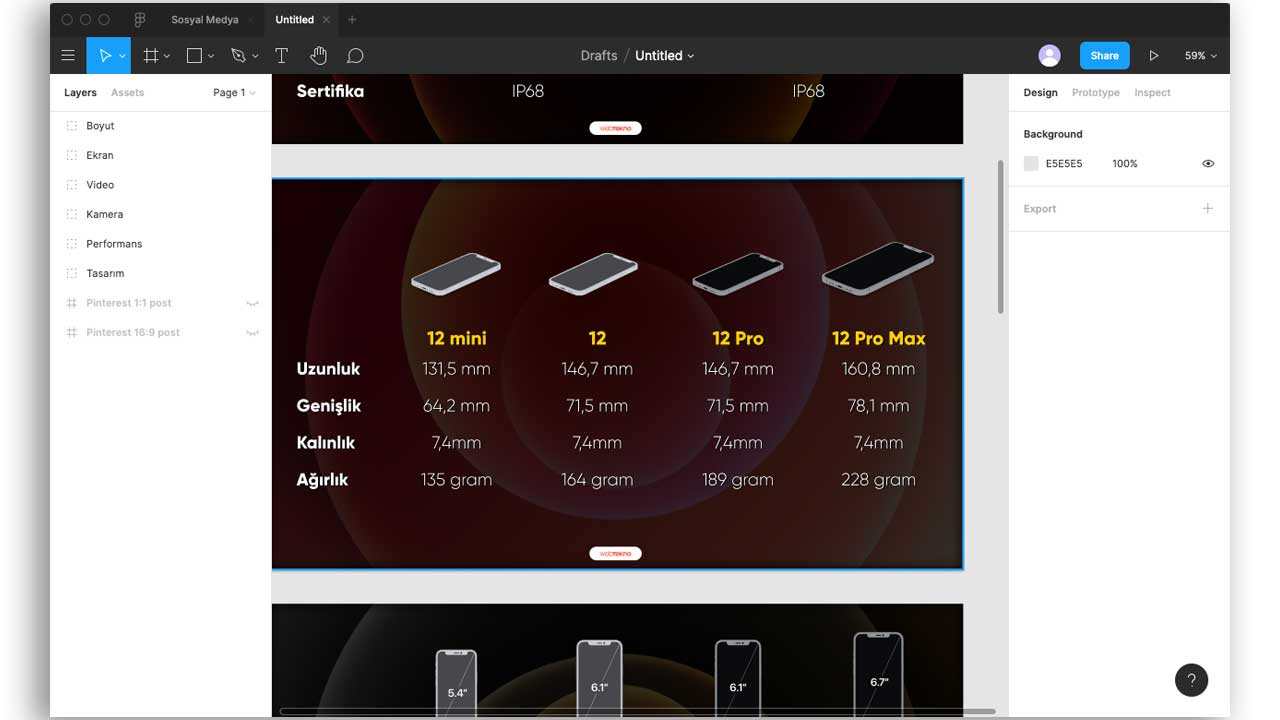
Task: Select the Hand tool
Action: 318,56
